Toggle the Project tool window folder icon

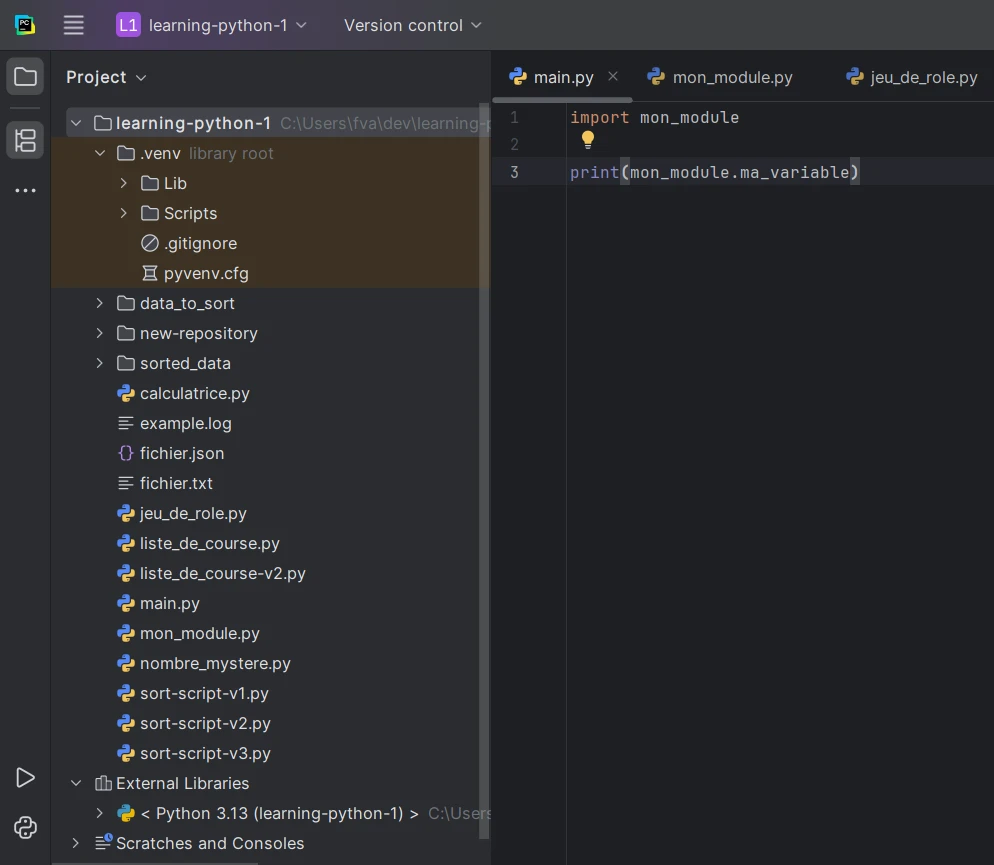tap(25, 77)
